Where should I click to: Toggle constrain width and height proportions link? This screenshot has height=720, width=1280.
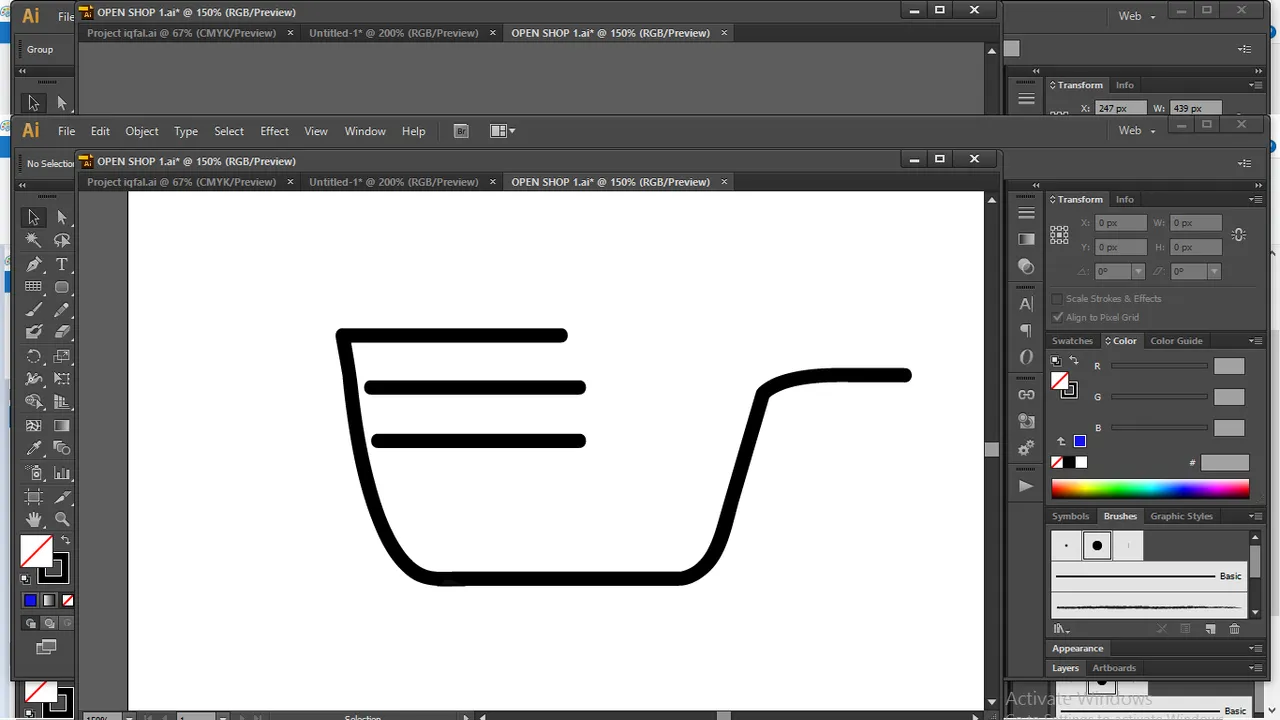1239,234
